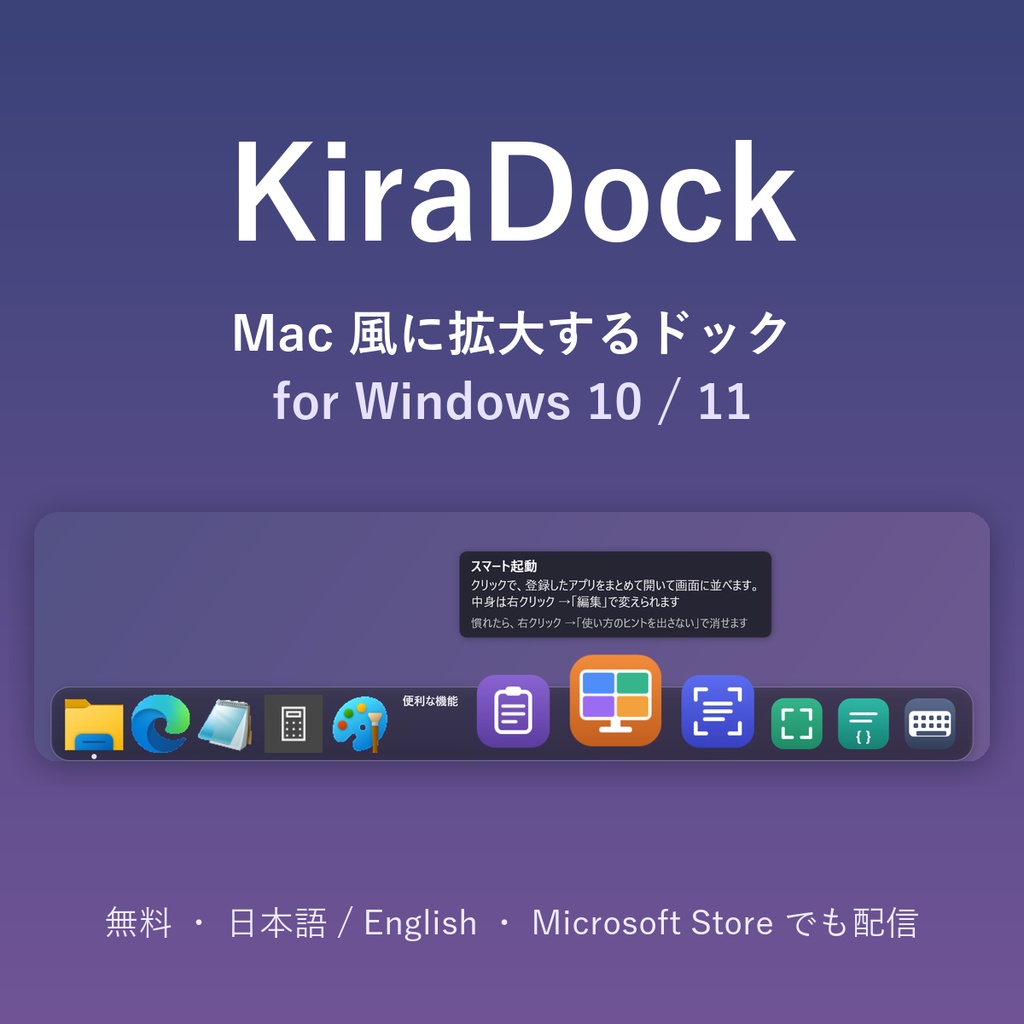Screen dimensions: 1024x1024
Task: Open the Notepad dock icon
Action: pos(225,724)
